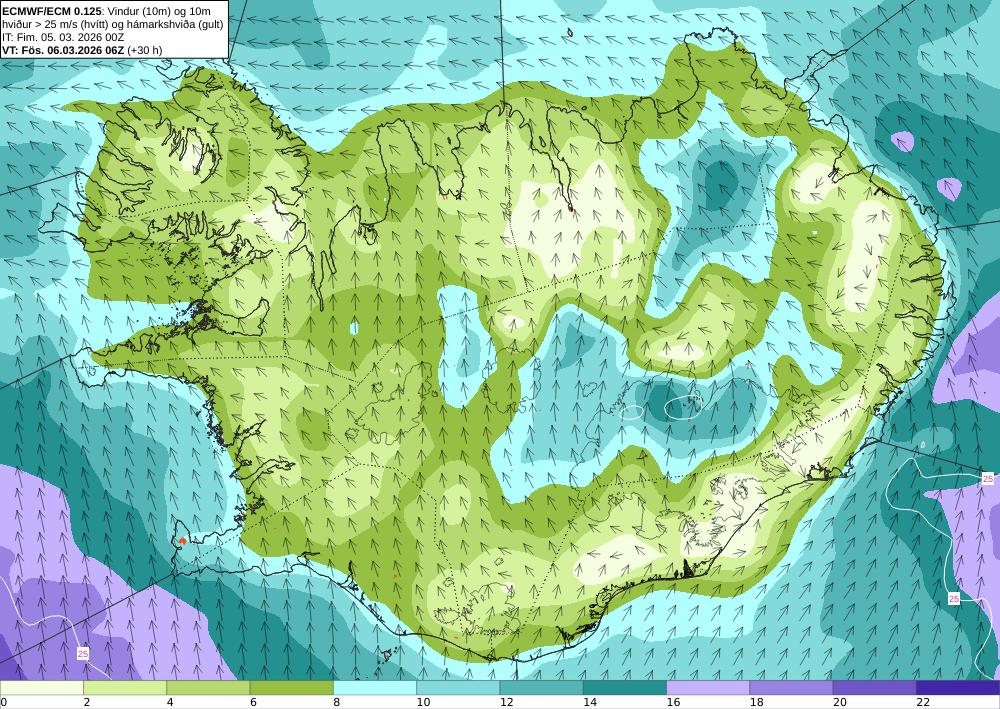Click the lavender 16–18 m/s legend swatch

click(708, 687)
